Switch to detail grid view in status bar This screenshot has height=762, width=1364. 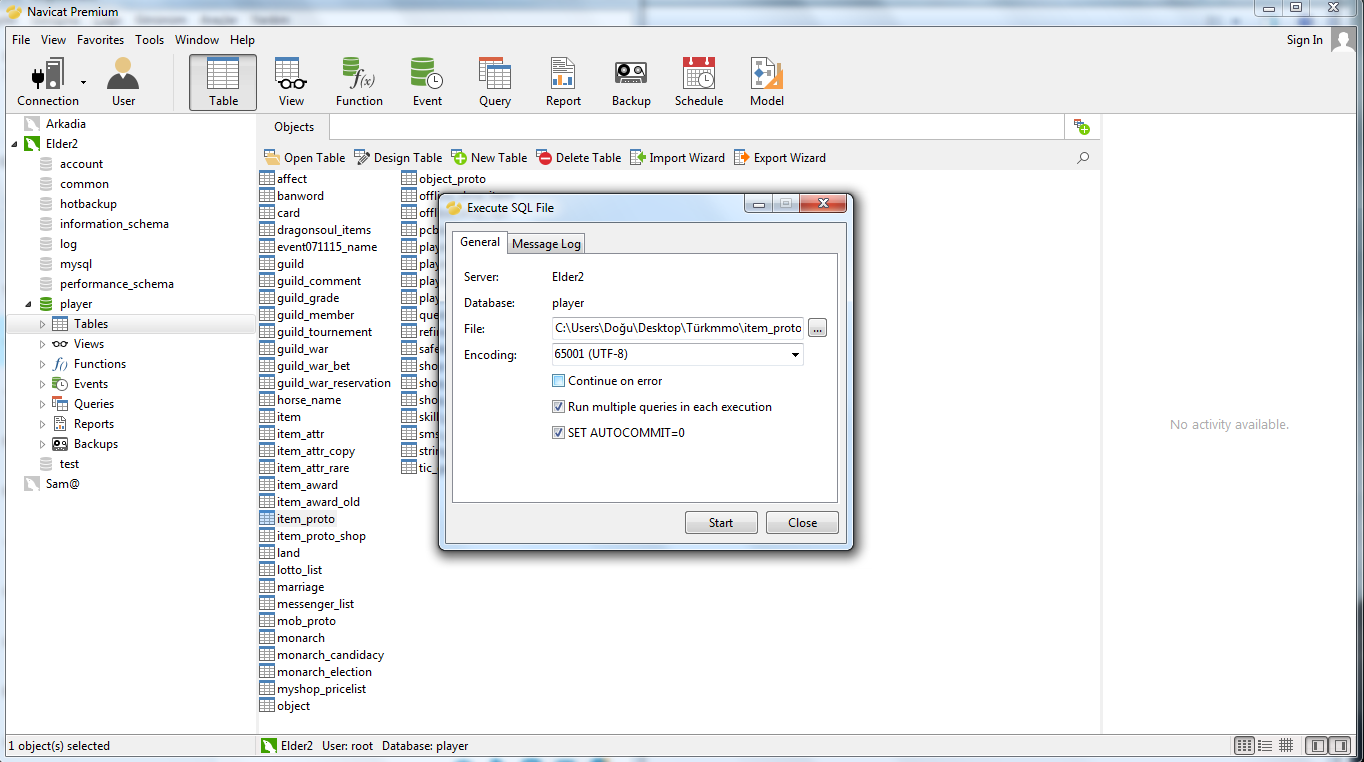click(1286, 746)
